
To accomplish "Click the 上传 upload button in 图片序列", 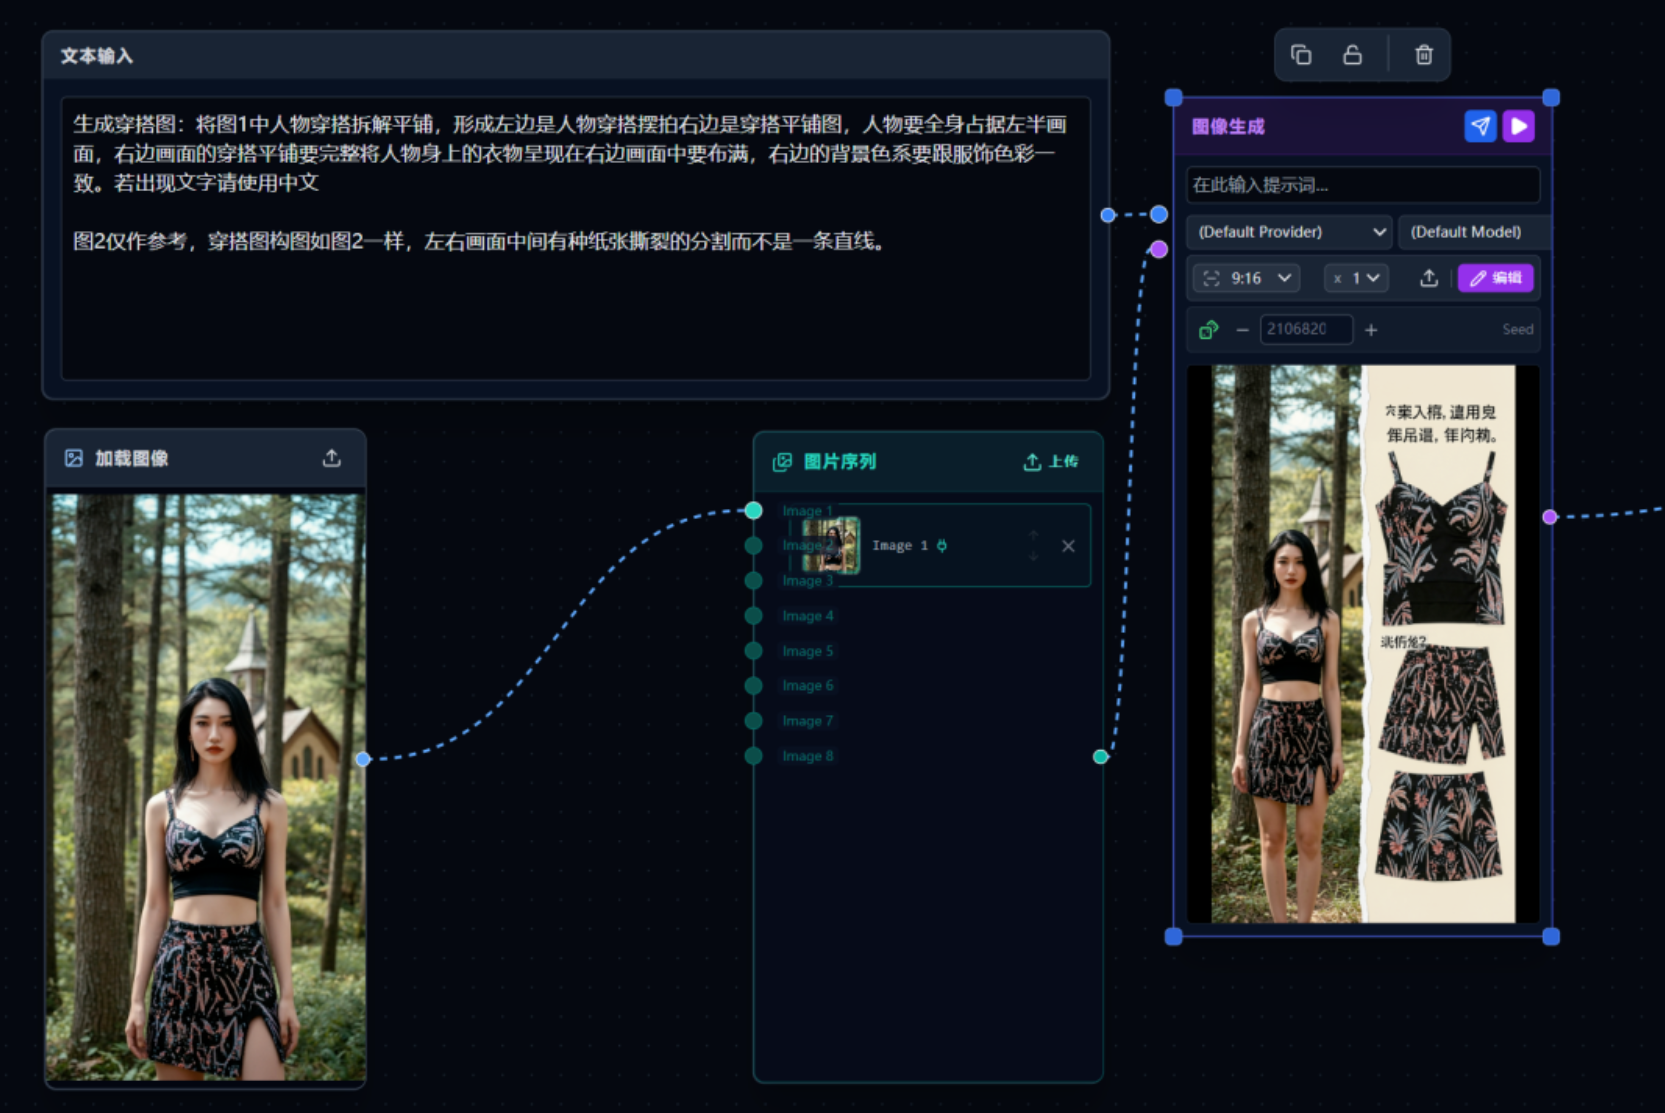I will [x=1051, y=461].
